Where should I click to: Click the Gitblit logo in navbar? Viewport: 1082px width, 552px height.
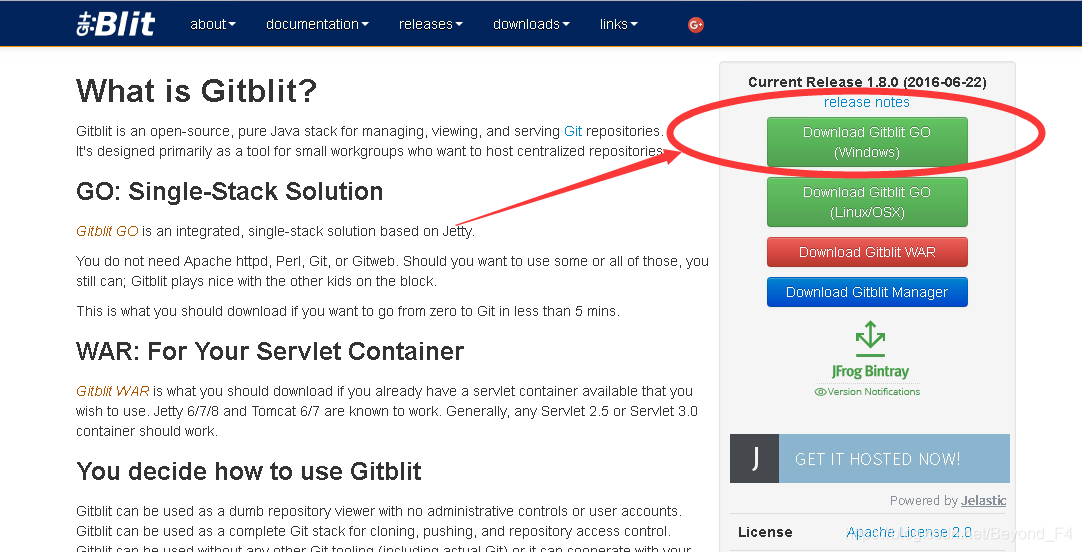point(116,23)
